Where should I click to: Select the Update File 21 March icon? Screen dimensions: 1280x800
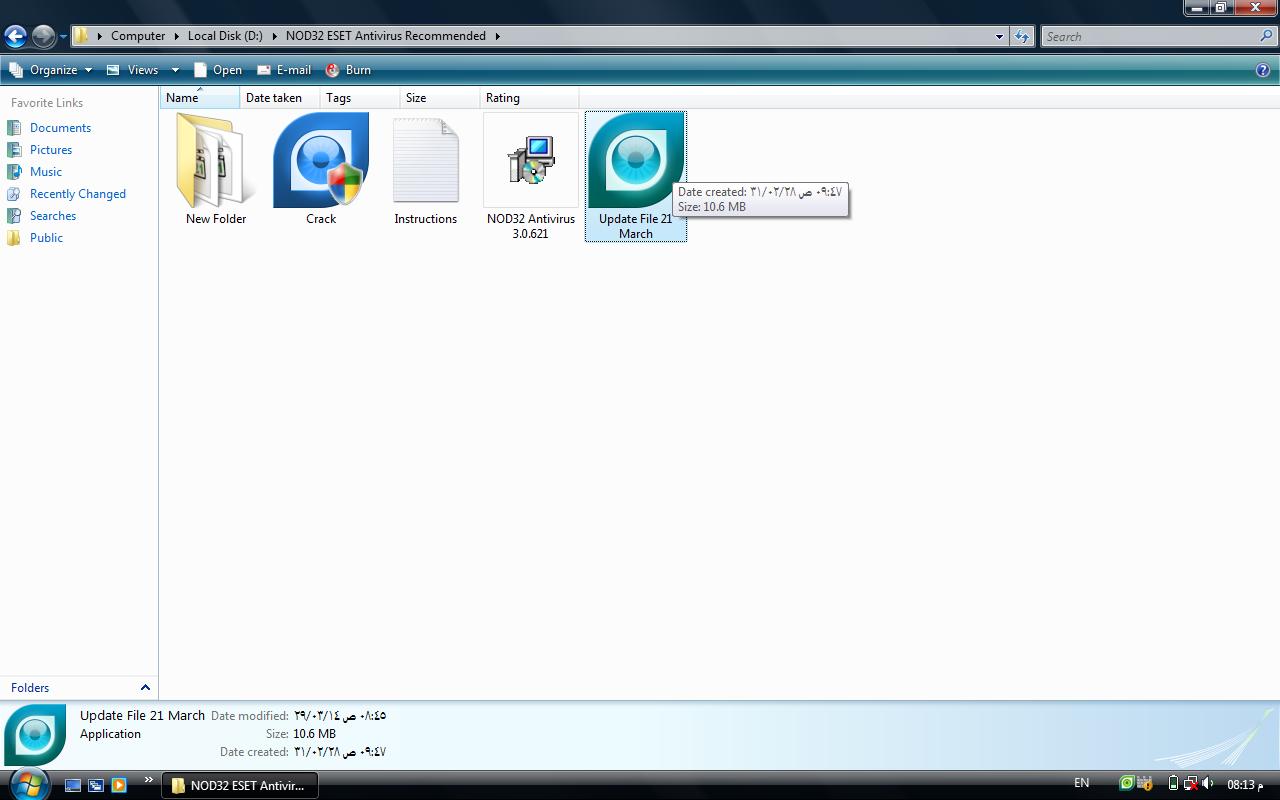click(x=636, y=160)
